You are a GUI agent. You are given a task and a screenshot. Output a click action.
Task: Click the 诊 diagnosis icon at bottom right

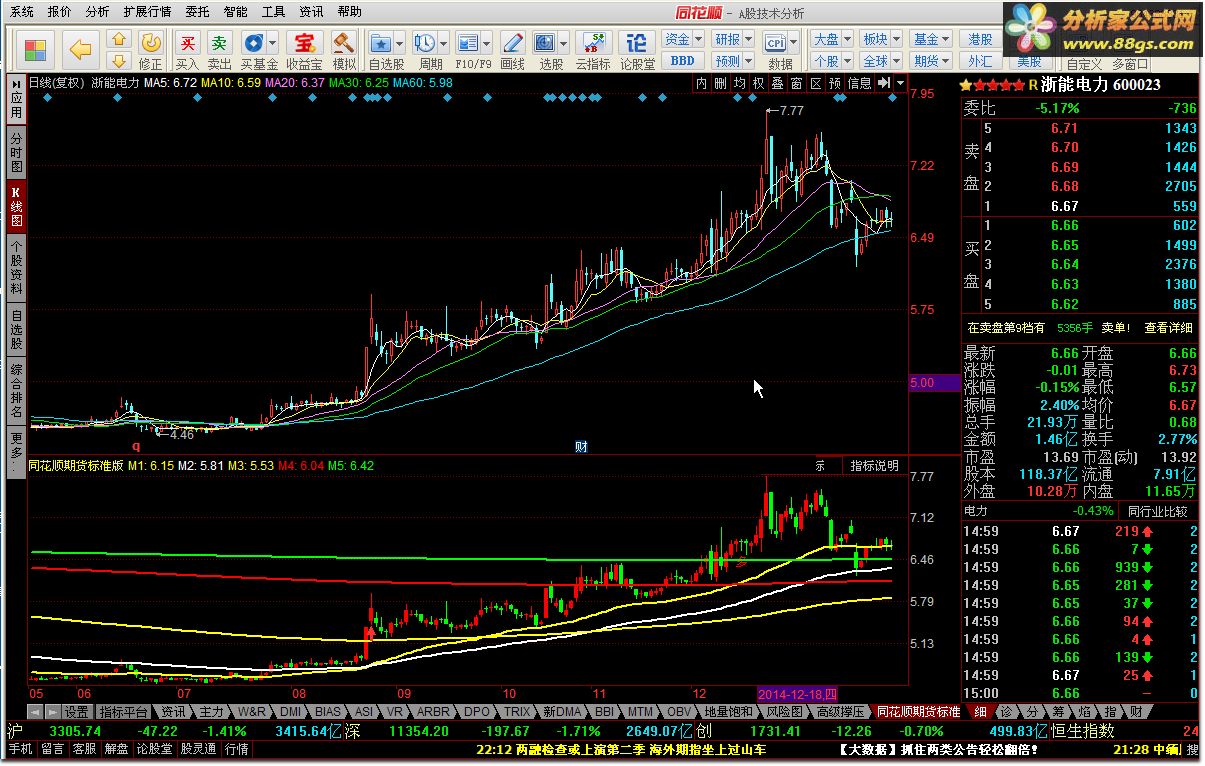1004,712
